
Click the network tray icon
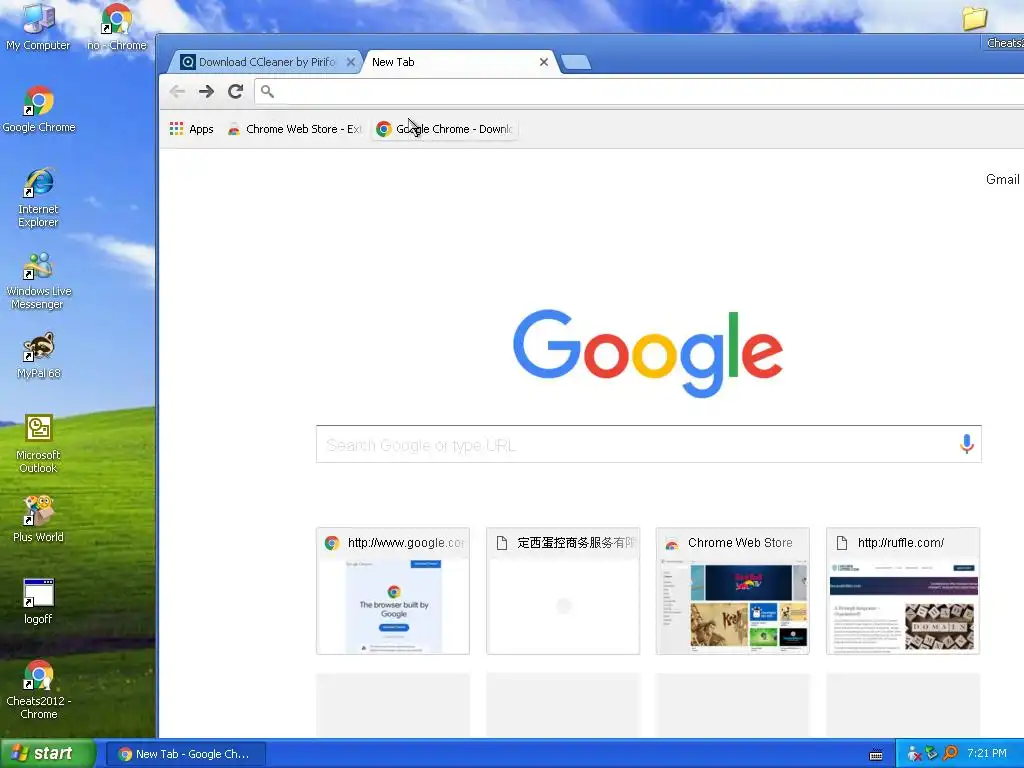932,754
